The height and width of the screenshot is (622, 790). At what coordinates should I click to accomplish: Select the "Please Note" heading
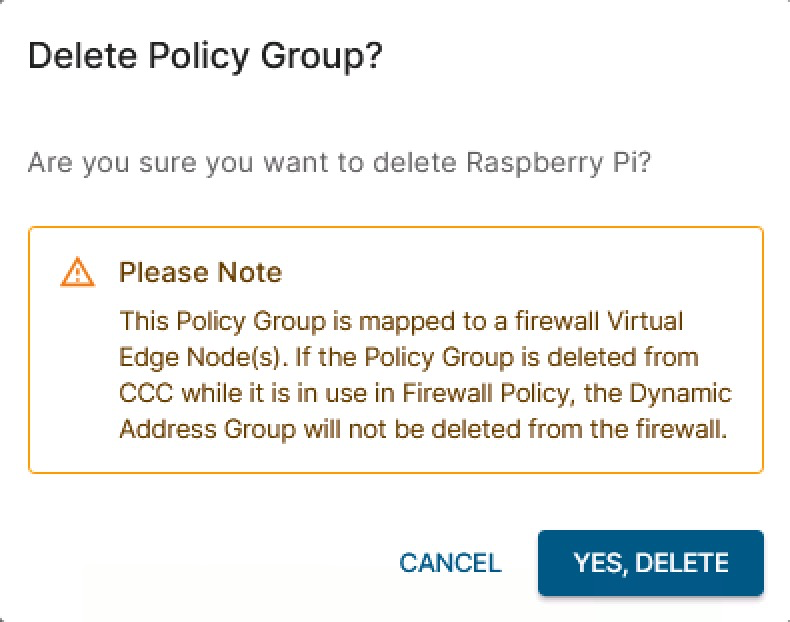(200, 272)
